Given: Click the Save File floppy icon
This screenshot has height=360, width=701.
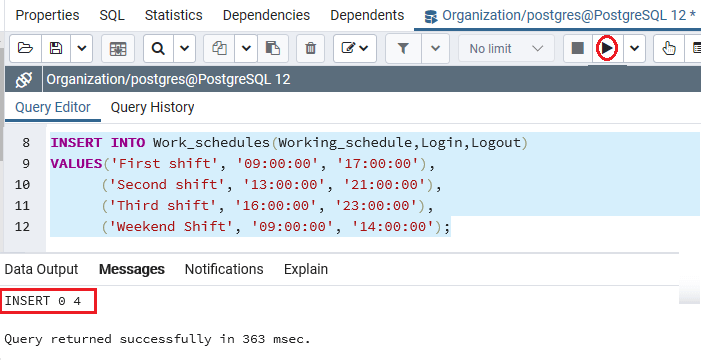Looking at the screenshot, I should pyautogui.click(x=56, y=48).
